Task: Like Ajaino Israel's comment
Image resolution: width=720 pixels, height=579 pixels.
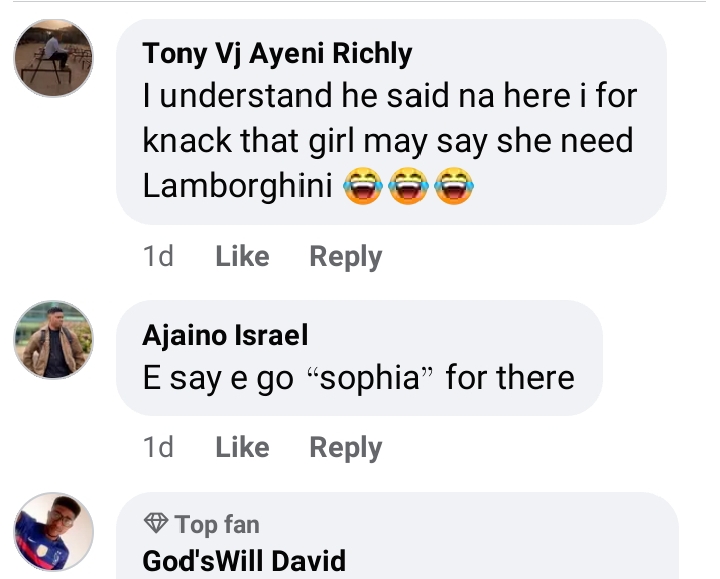Action: 242,447
